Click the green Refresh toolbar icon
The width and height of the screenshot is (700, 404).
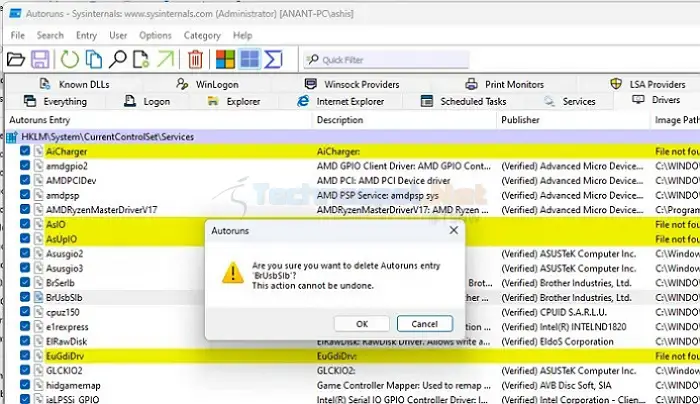pos(69,59)
